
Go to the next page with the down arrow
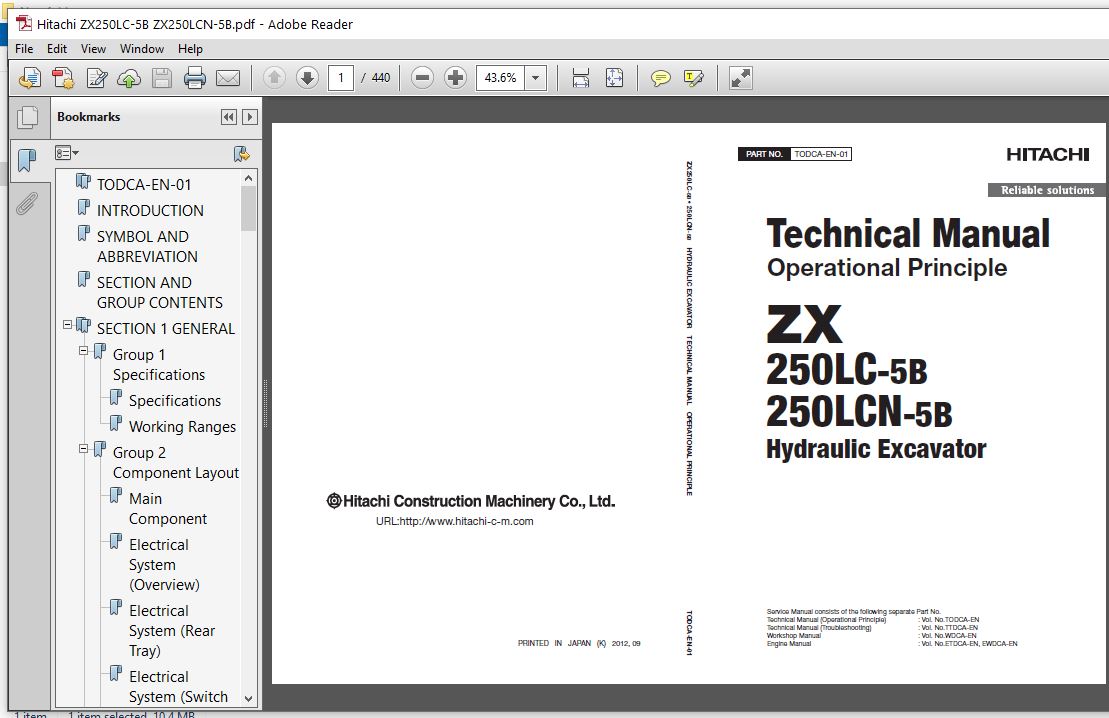tap(307, 78)
